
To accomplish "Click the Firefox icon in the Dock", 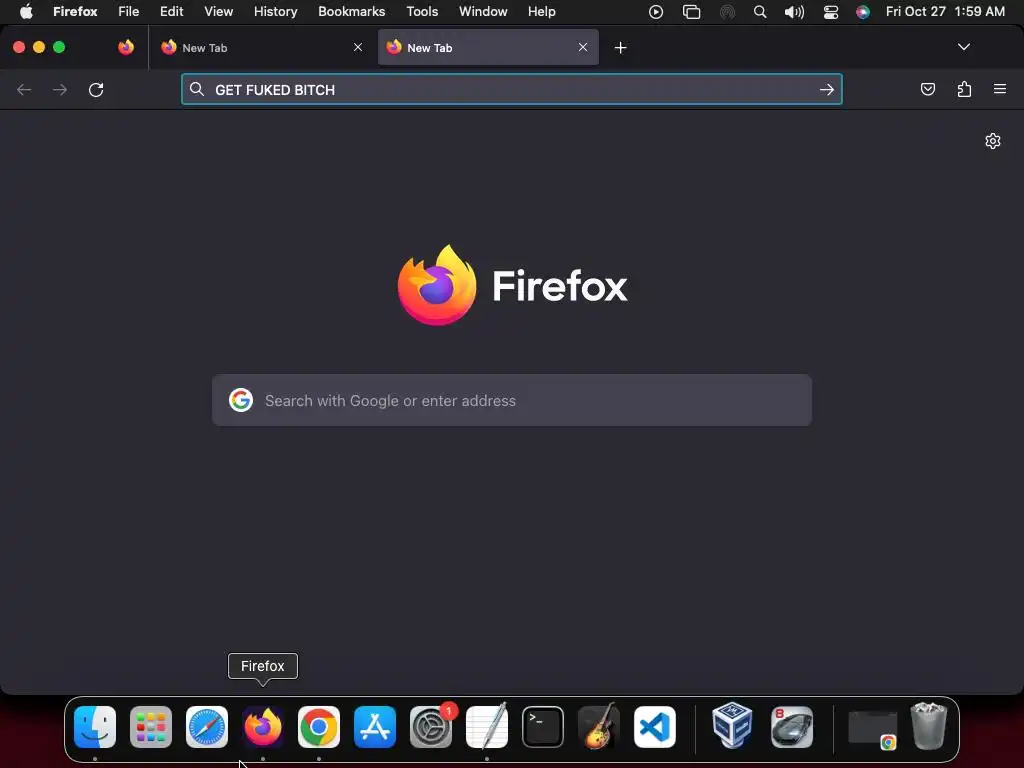I will click(263, 727).
